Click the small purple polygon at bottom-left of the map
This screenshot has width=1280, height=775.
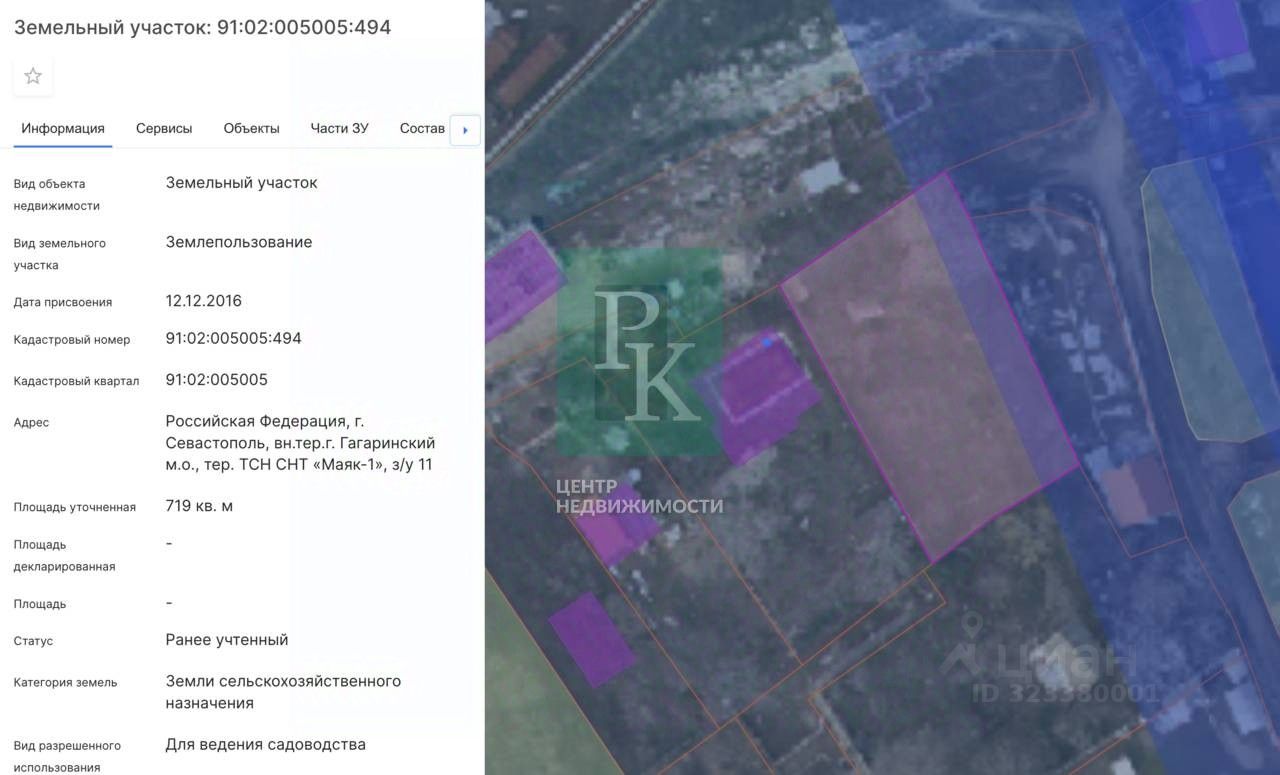(x=591, y=639)
